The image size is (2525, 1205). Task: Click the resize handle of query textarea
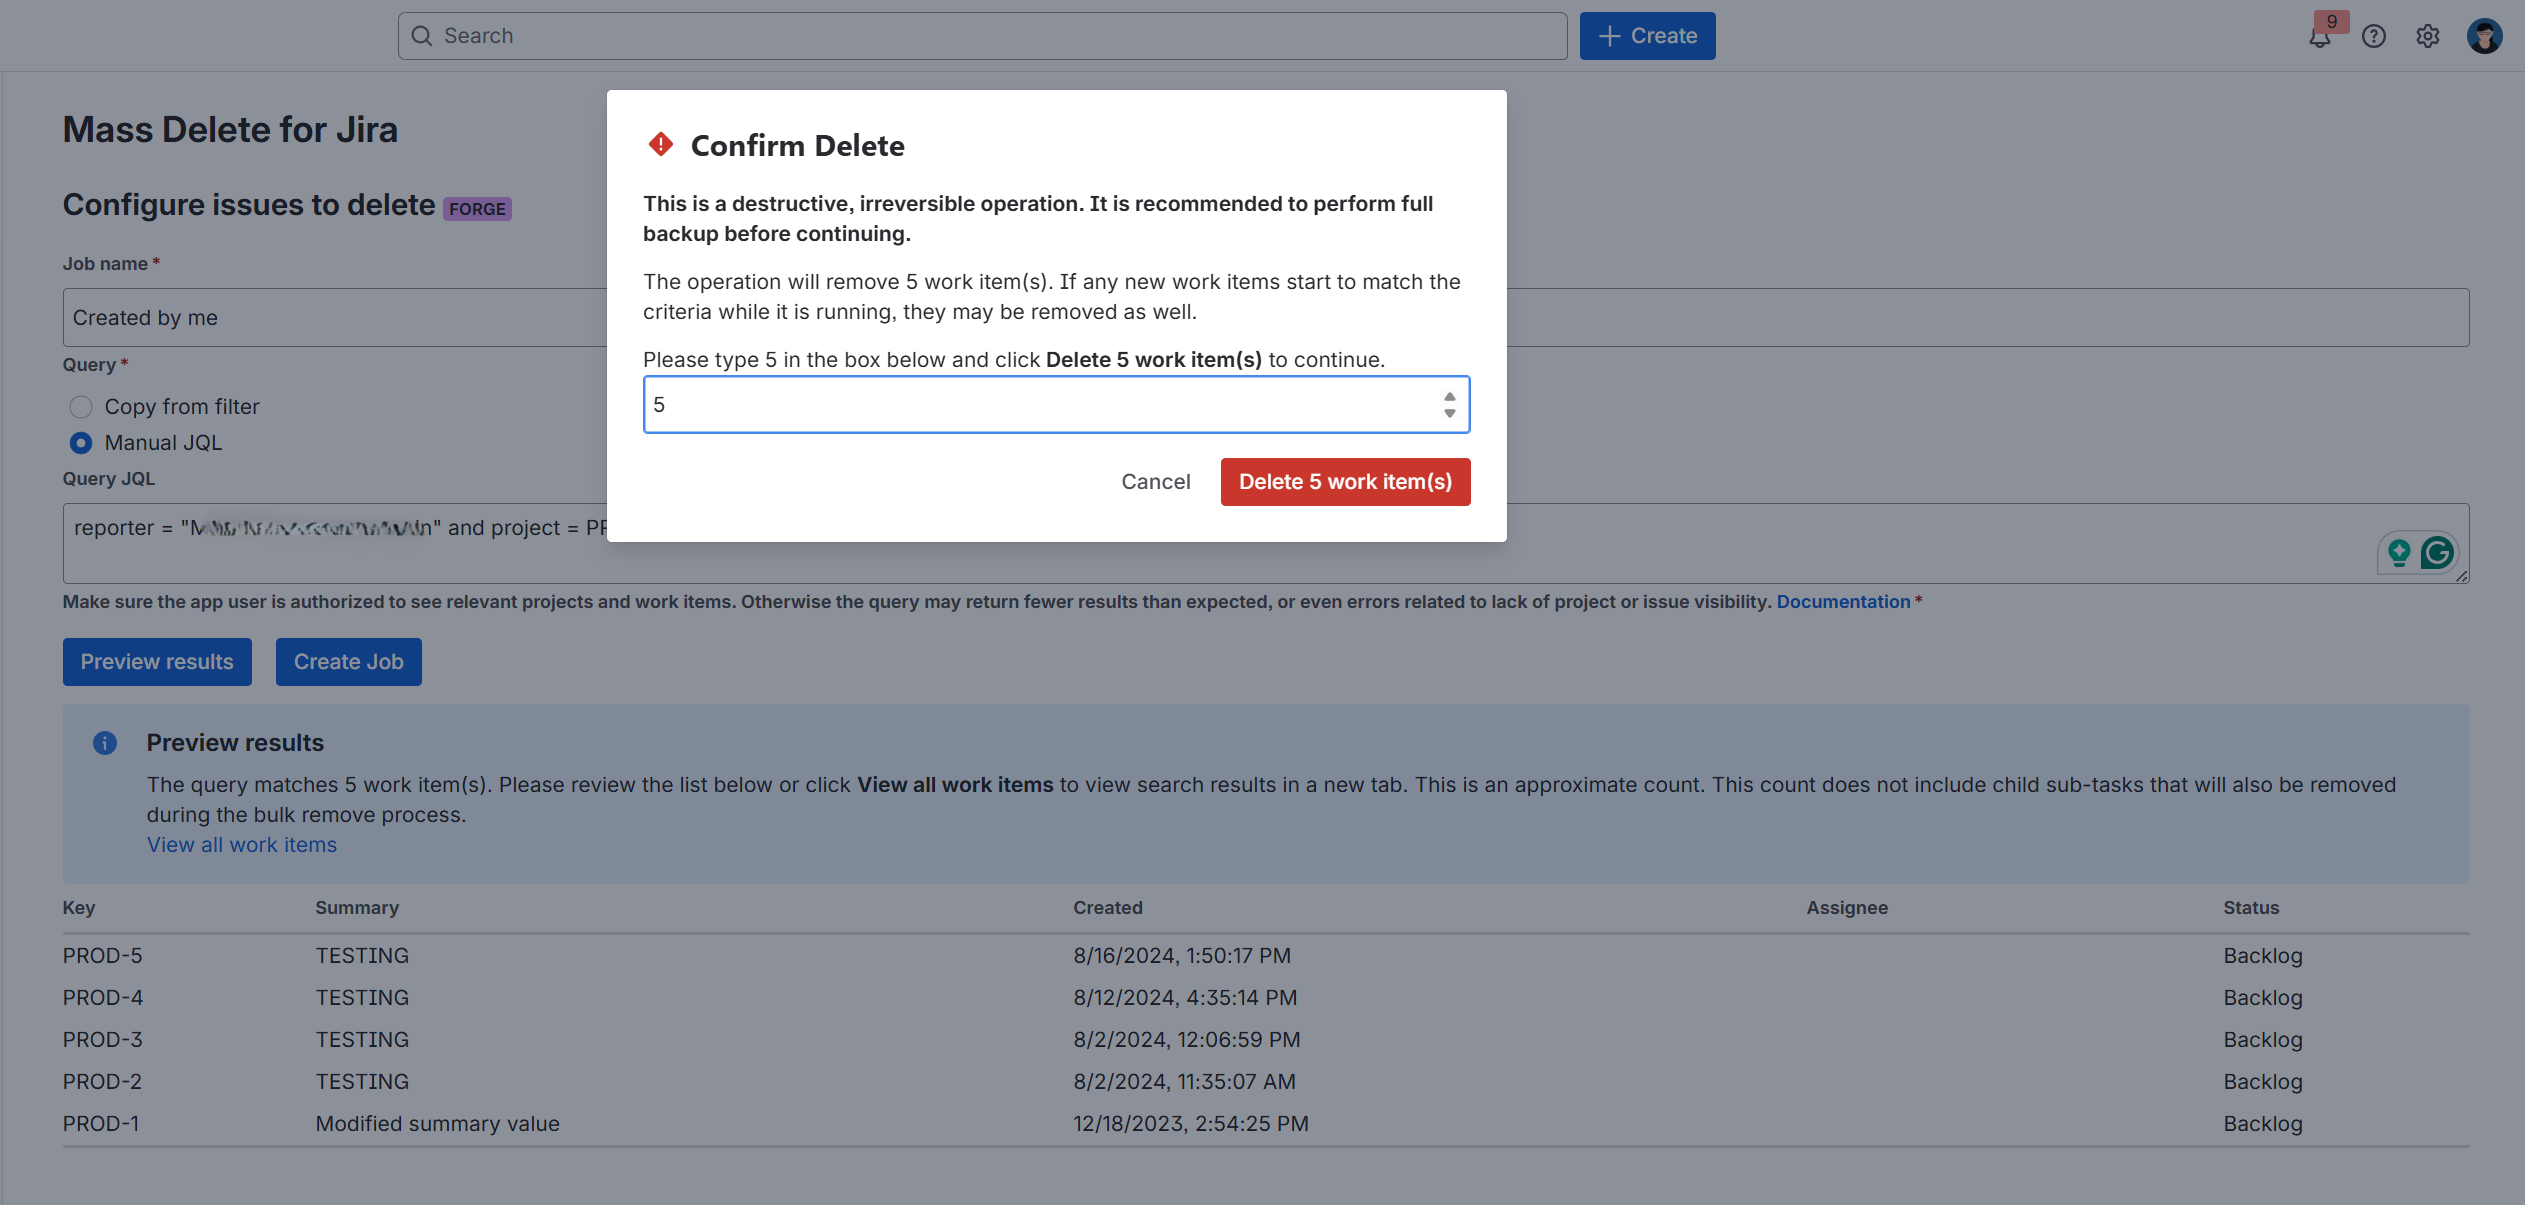coord(2461,576)
